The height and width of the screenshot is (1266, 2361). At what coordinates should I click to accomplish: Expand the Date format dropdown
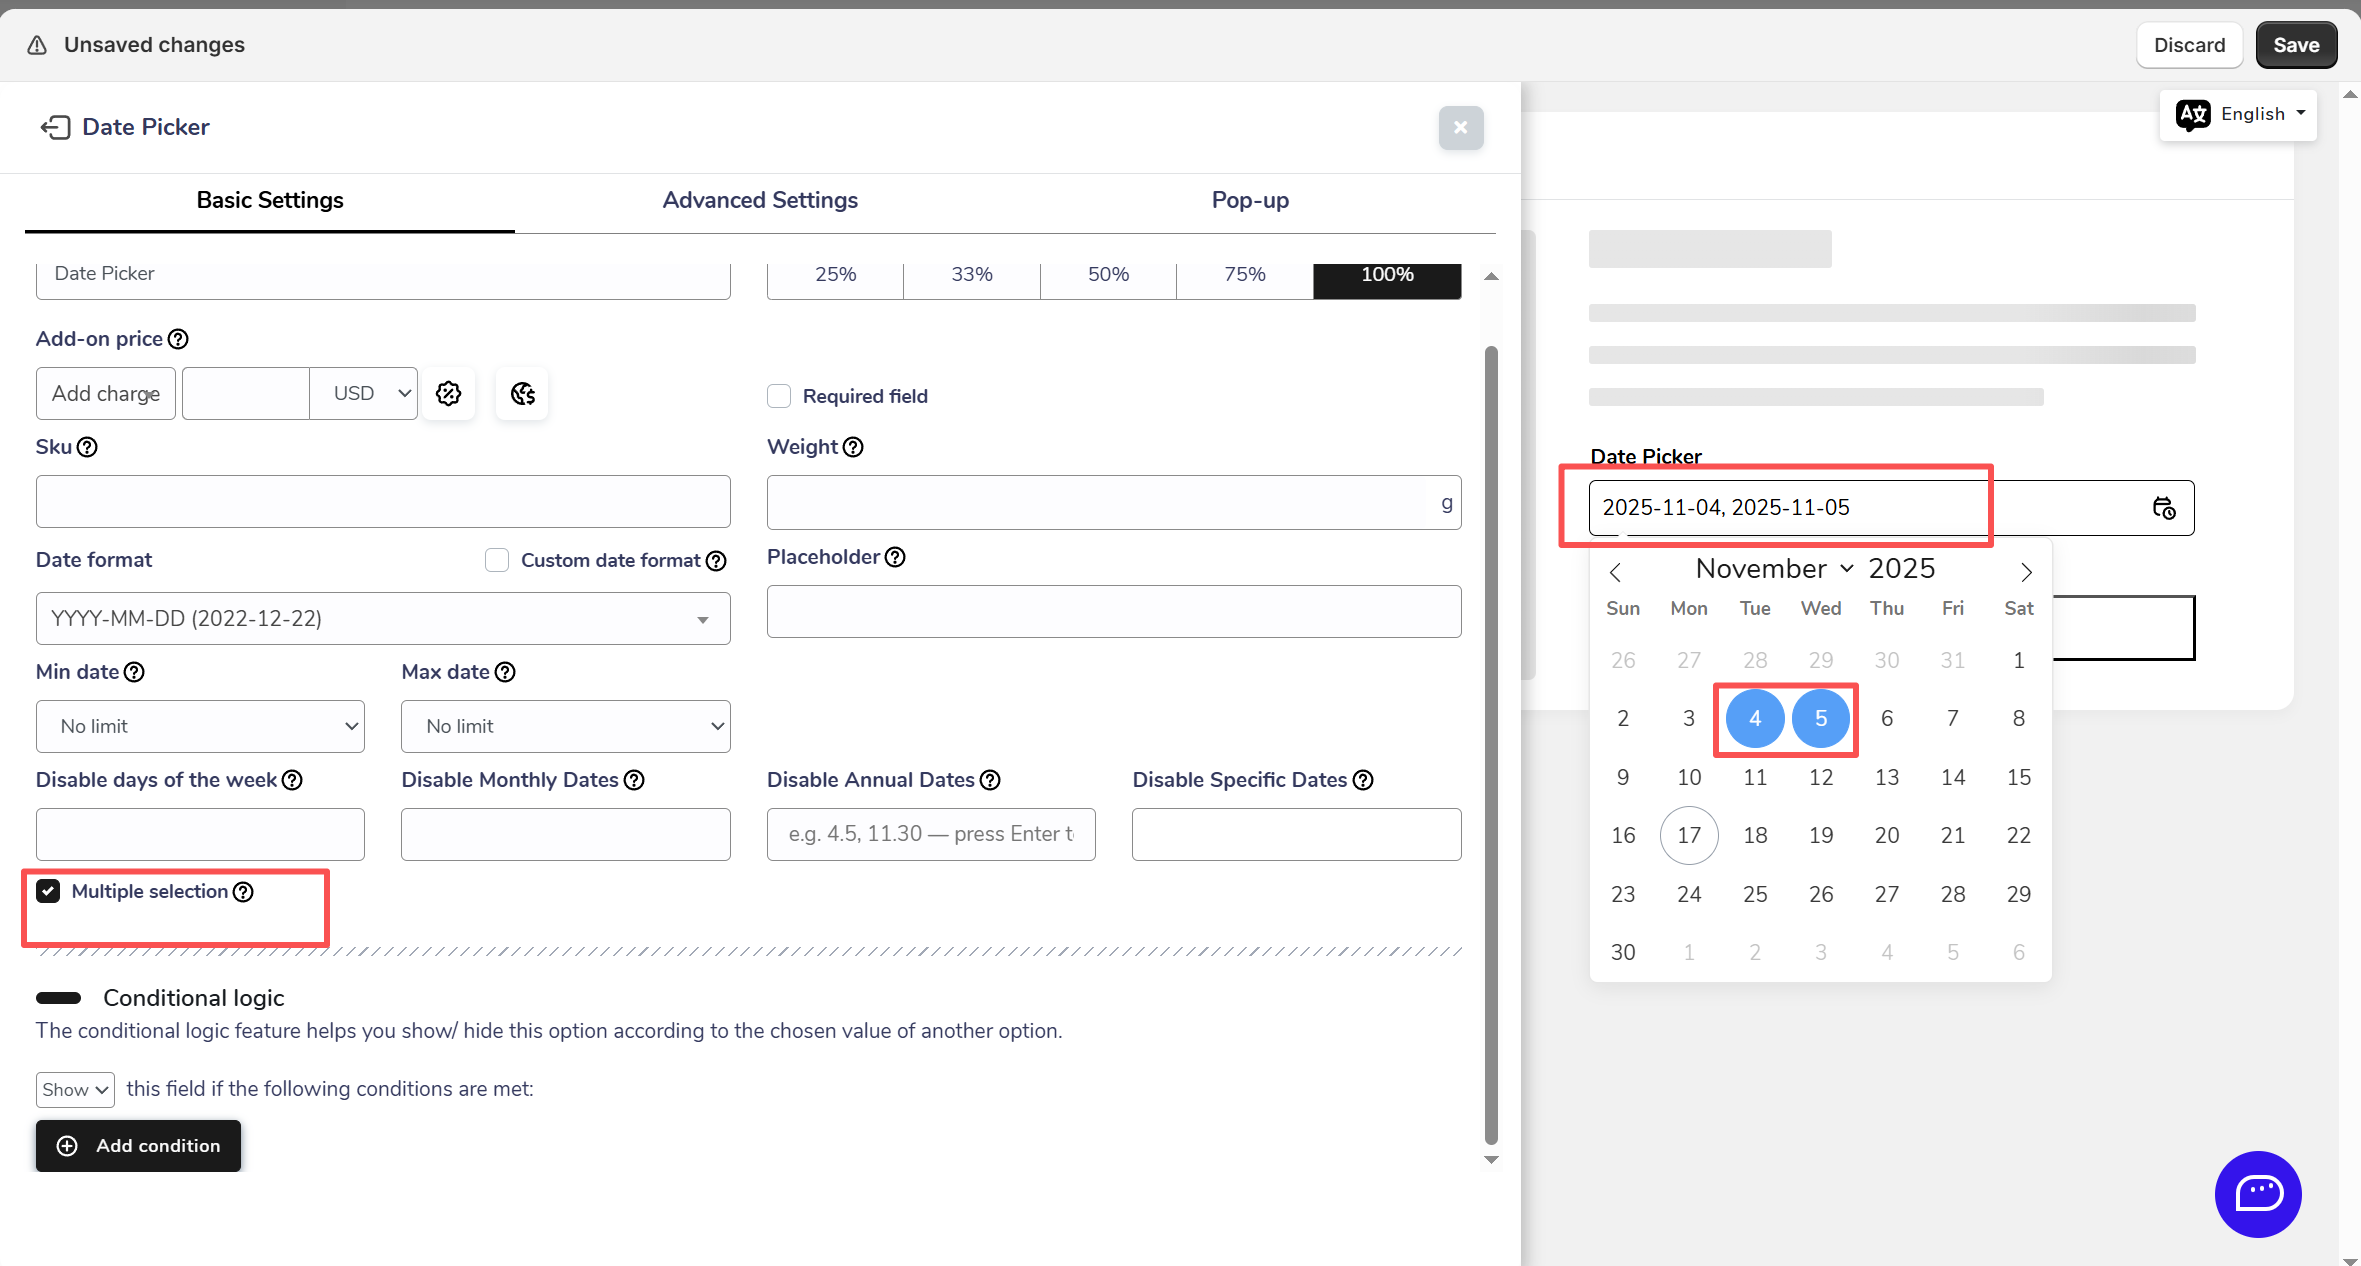pos(383,619)
